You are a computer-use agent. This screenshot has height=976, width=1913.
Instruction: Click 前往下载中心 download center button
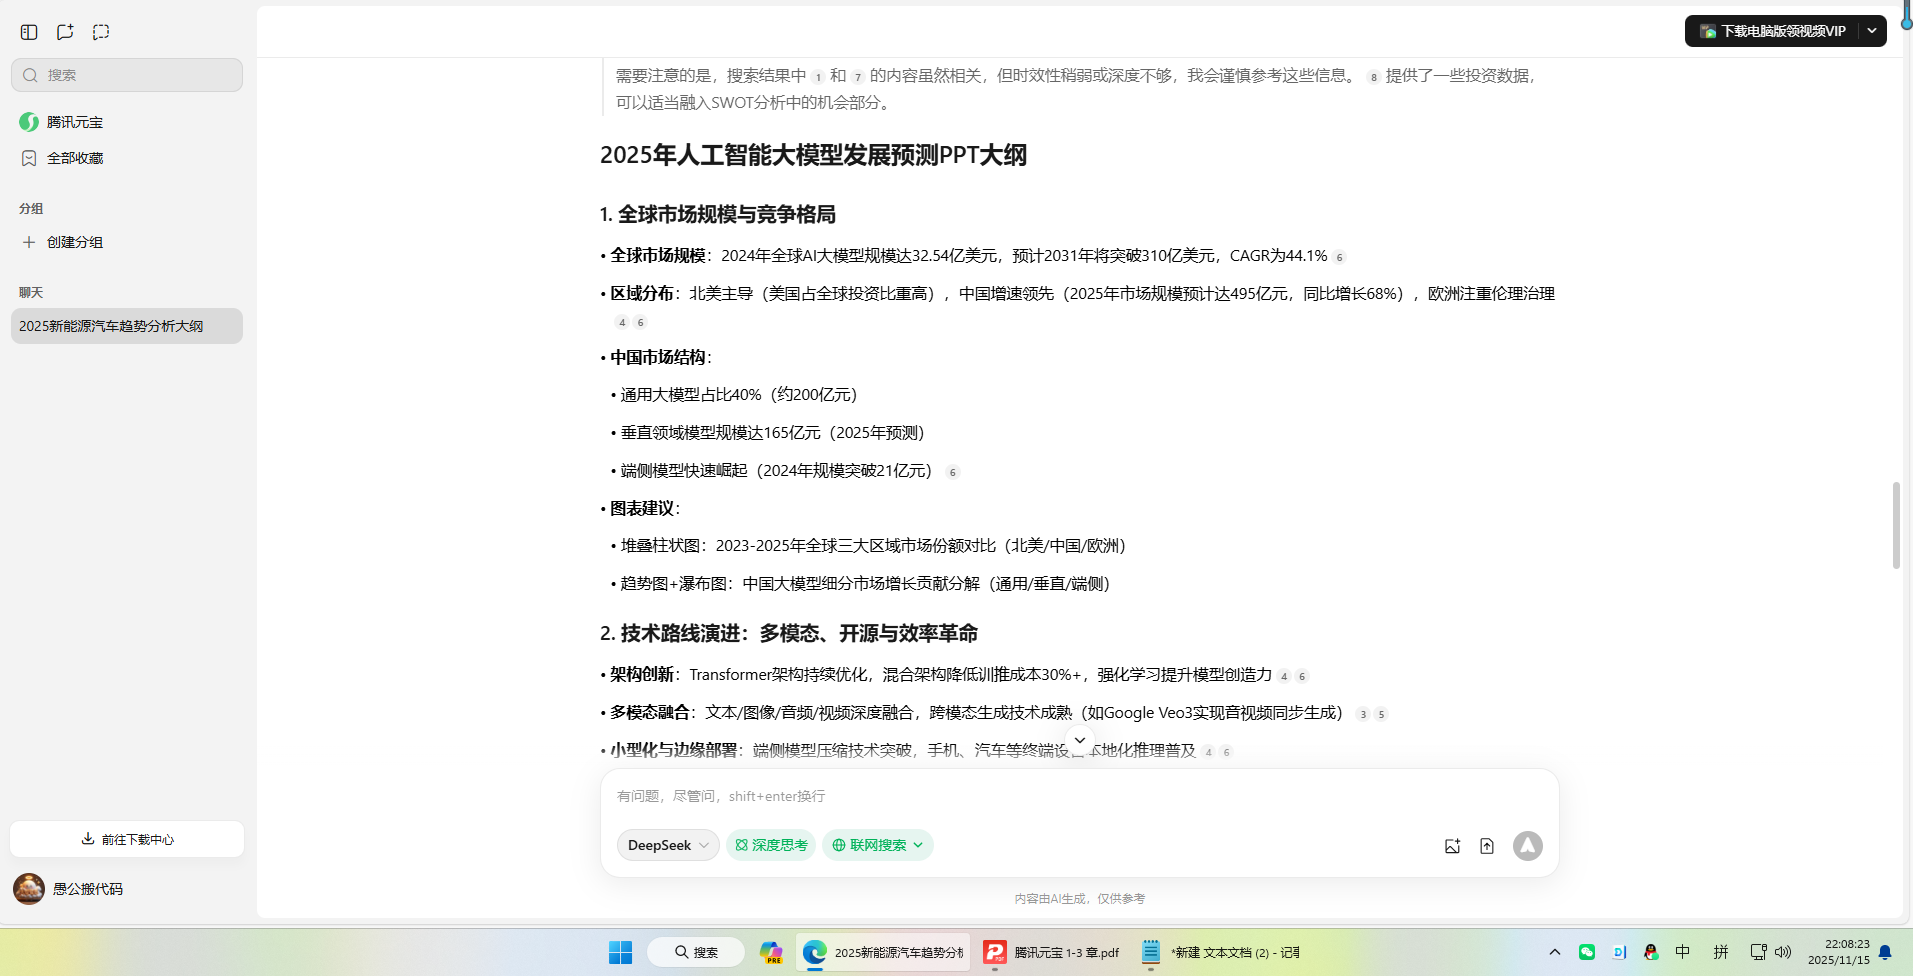point(126,839)
